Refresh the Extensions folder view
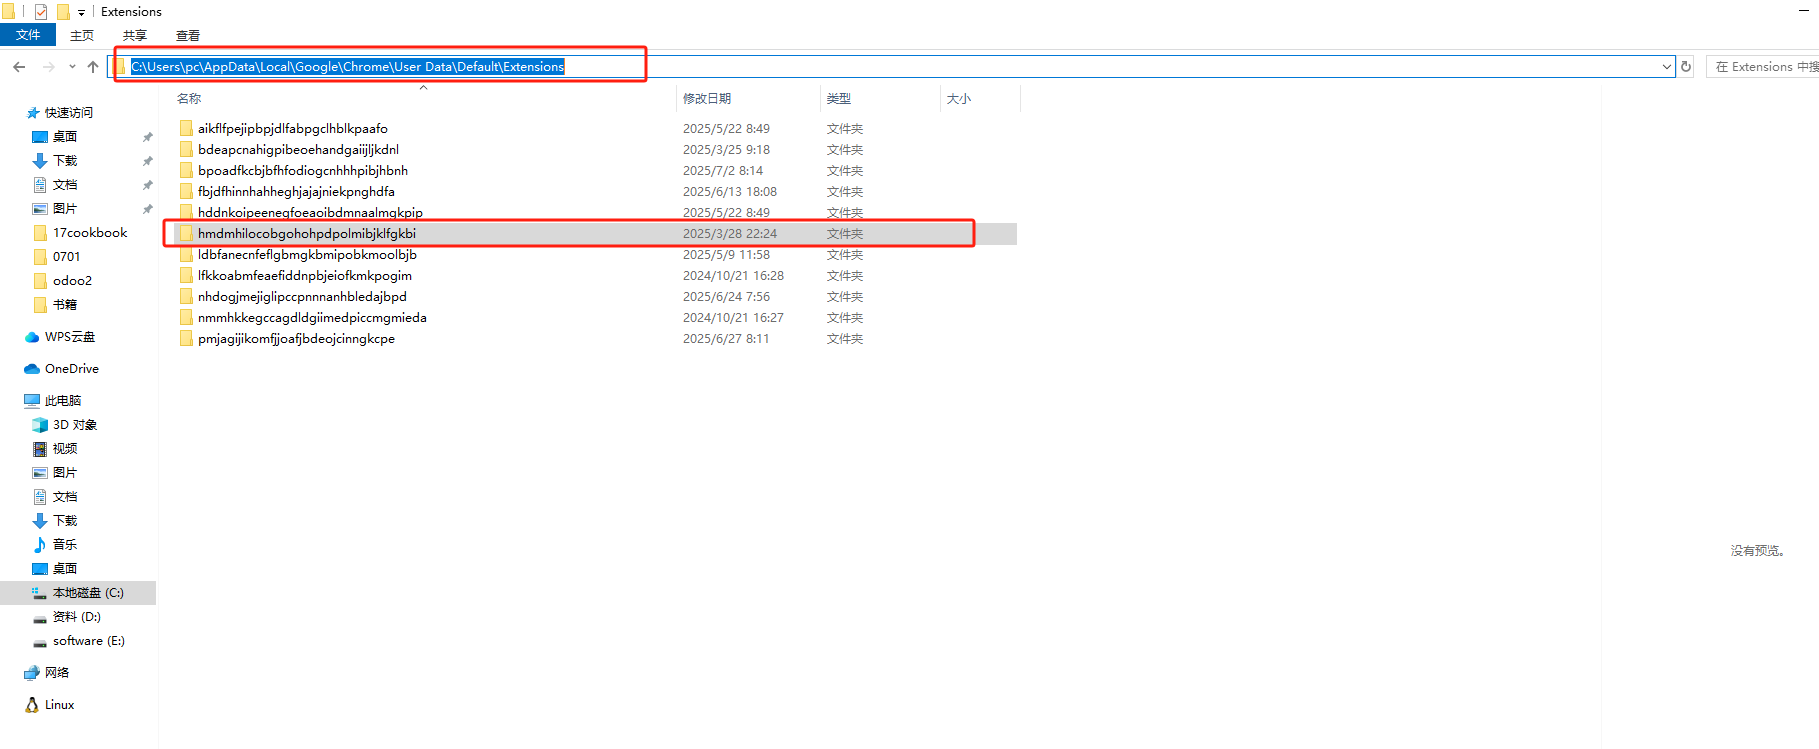1819x749 pixels. click(1686, 67)
